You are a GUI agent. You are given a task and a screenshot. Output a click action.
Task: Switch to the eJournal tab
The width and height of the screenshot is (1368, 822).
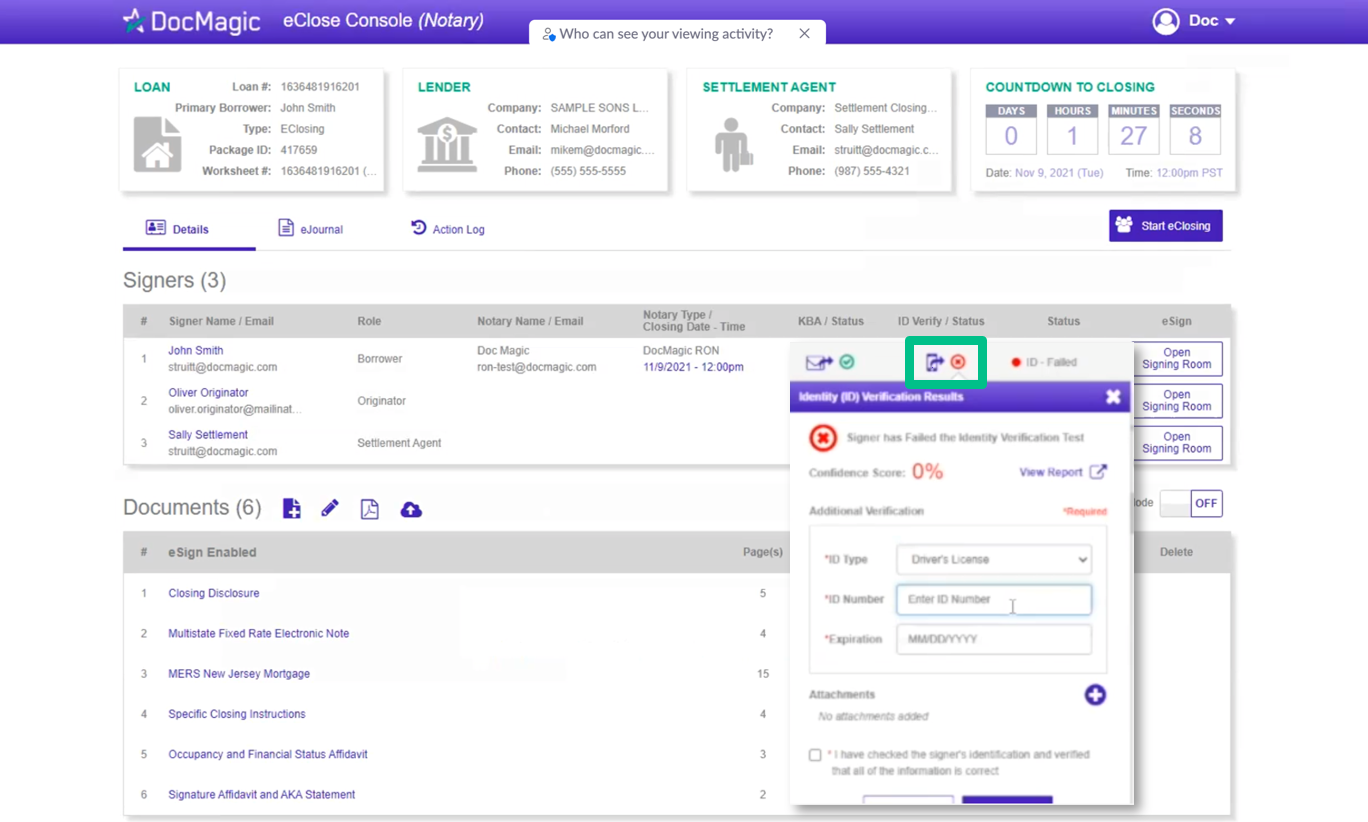[x=310, y=229]
